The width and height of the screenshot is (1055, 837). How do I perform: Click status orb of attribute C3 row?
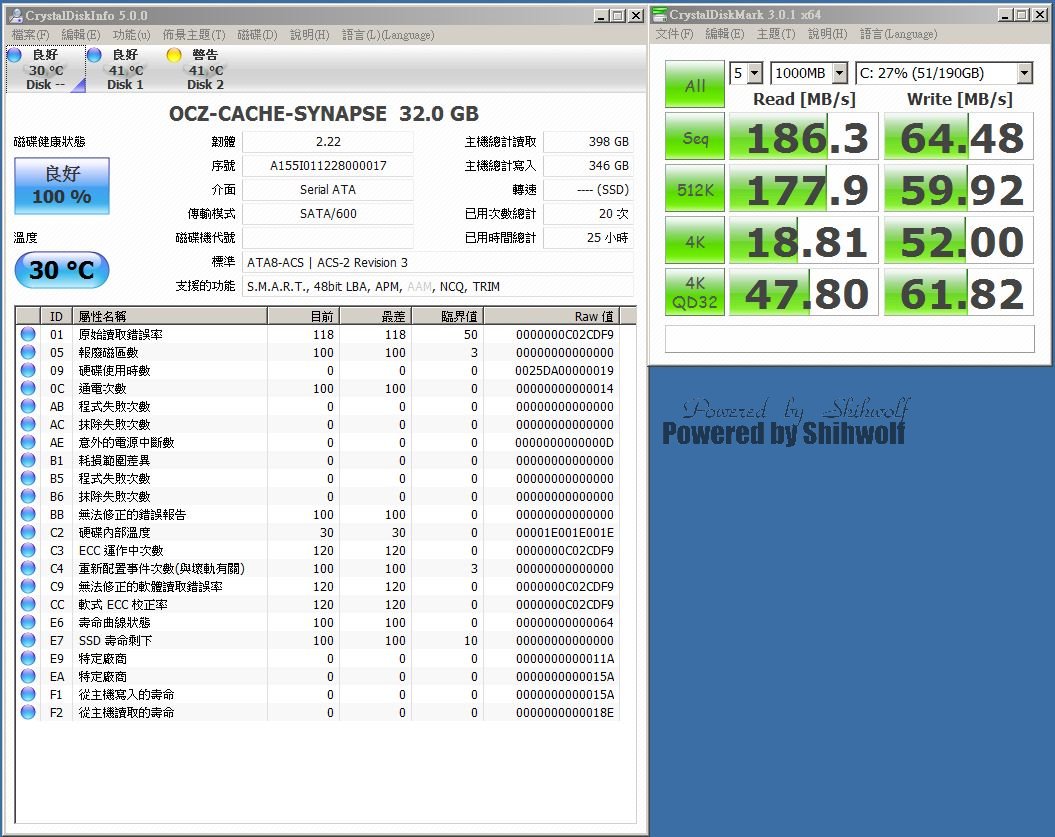tap(28, 550)
